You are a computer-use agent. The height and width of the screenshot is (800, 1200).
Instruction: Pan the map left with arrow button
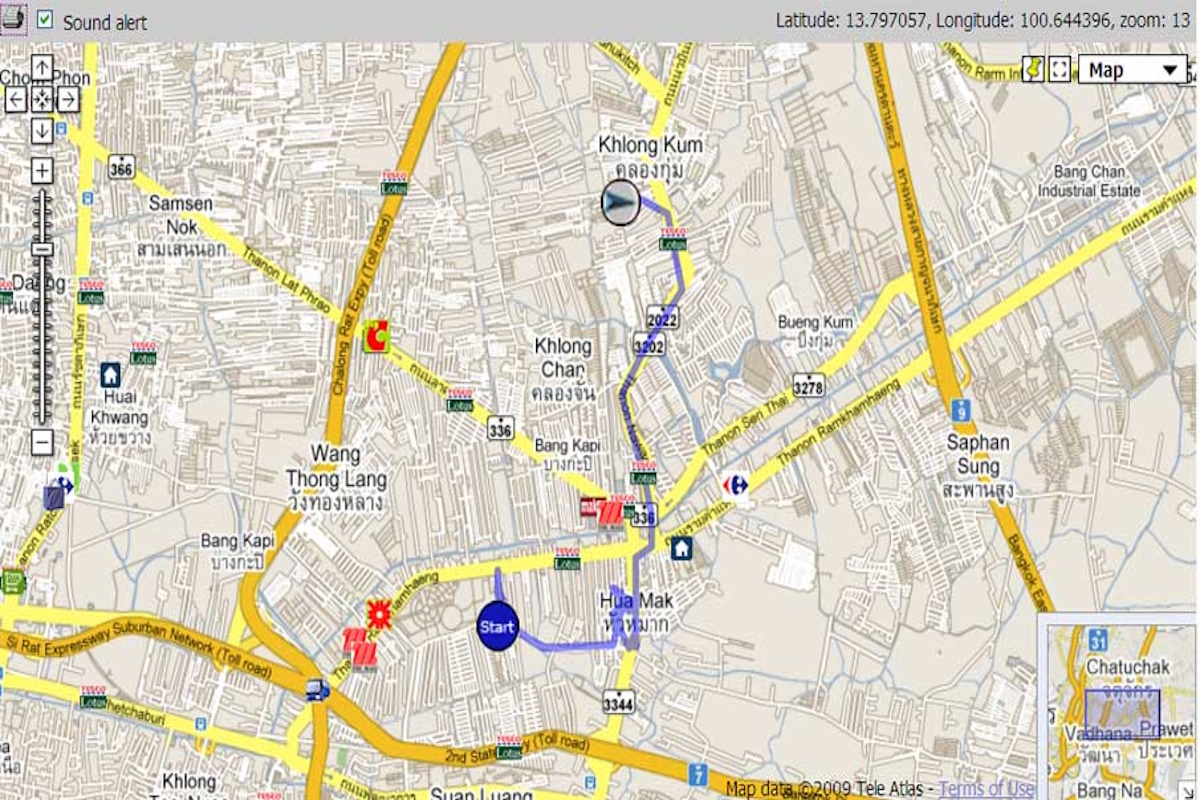tap(16, 99)
